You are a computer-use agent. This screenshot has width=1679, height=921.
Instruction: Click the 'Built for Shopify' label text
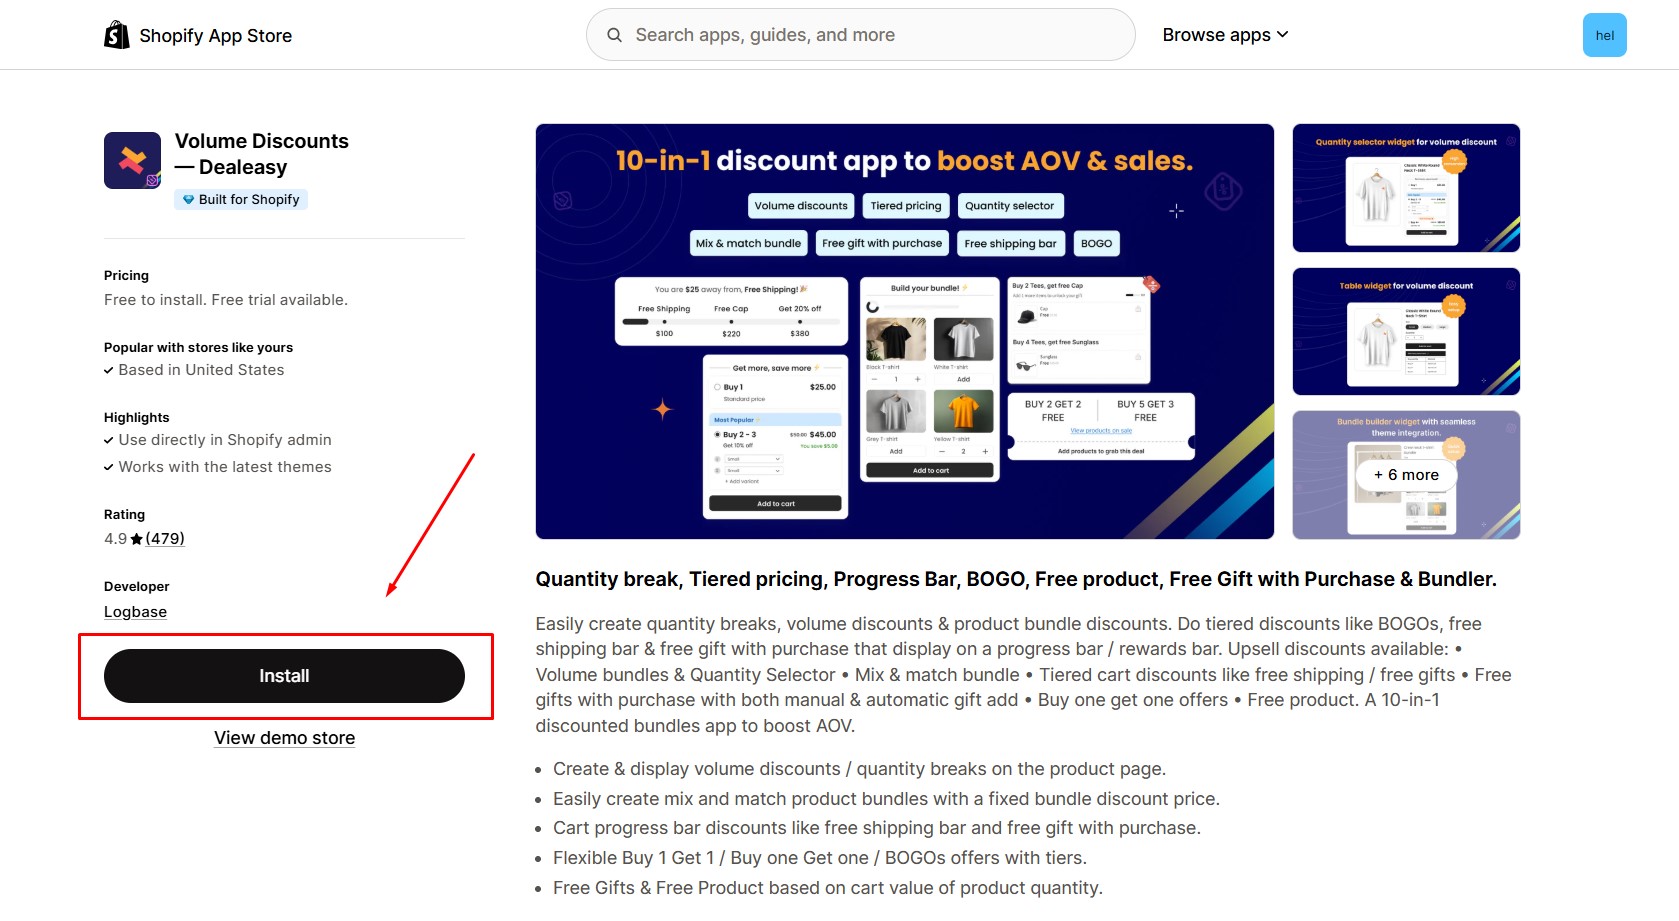click(x=249, y=200)
